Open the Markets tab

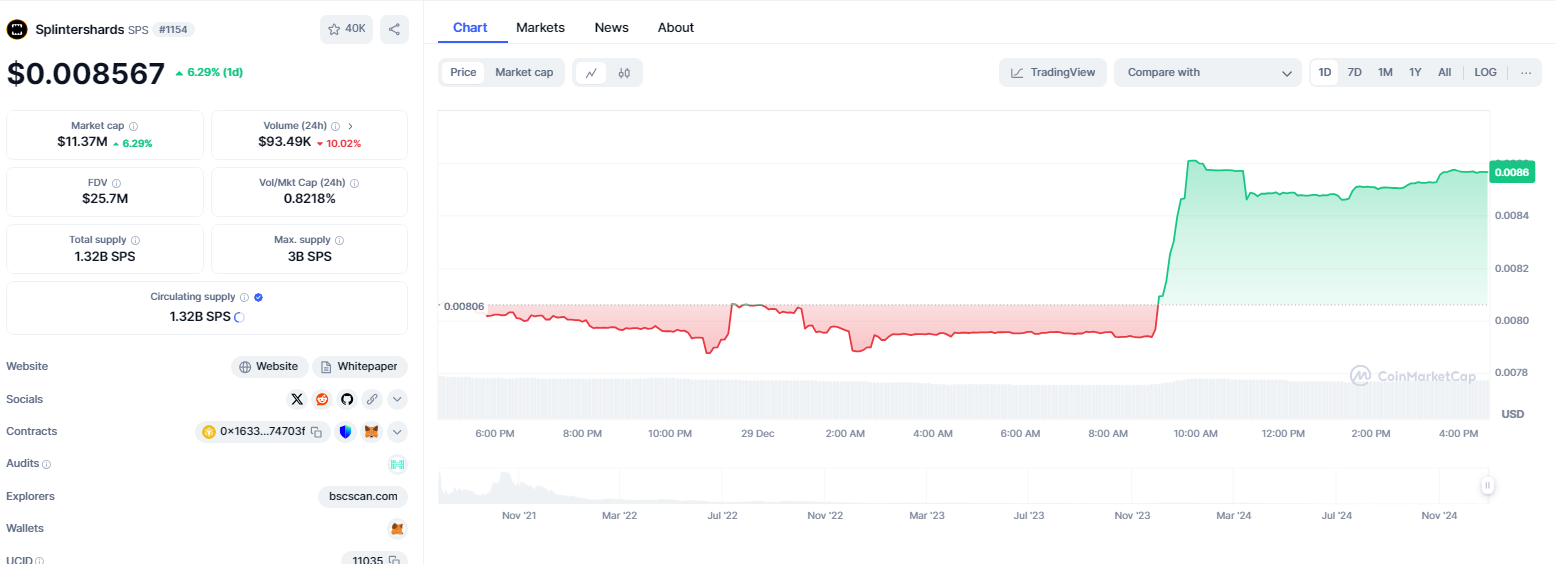coord(540,27)
